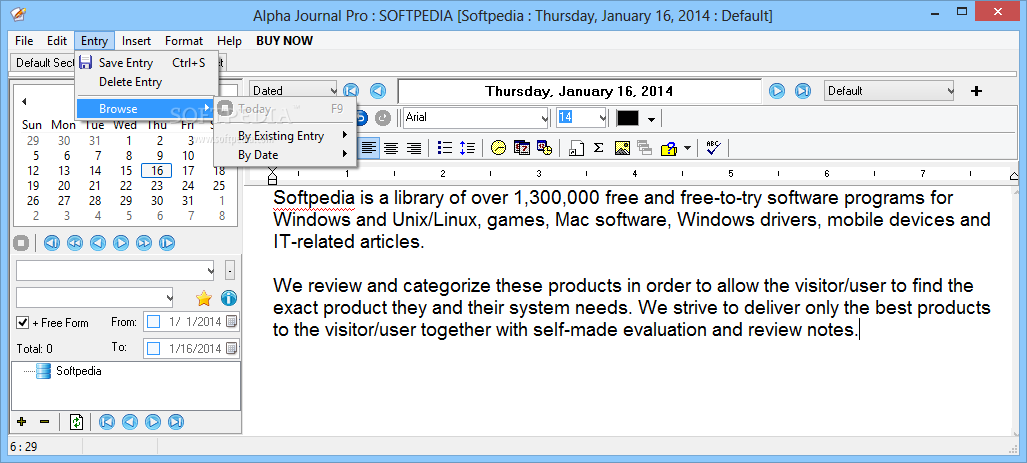Insert current time with yellow clock icon
Screen dimensions: 1027x463
pos(499,148)
